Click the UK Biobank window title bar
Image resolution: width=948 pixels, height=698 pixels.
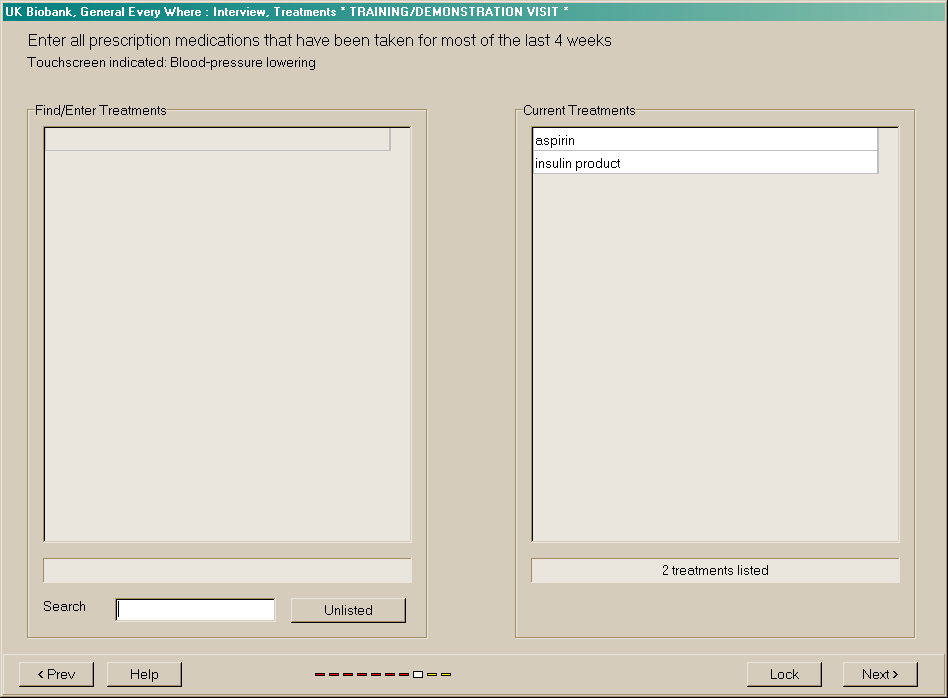coord(474,12)
